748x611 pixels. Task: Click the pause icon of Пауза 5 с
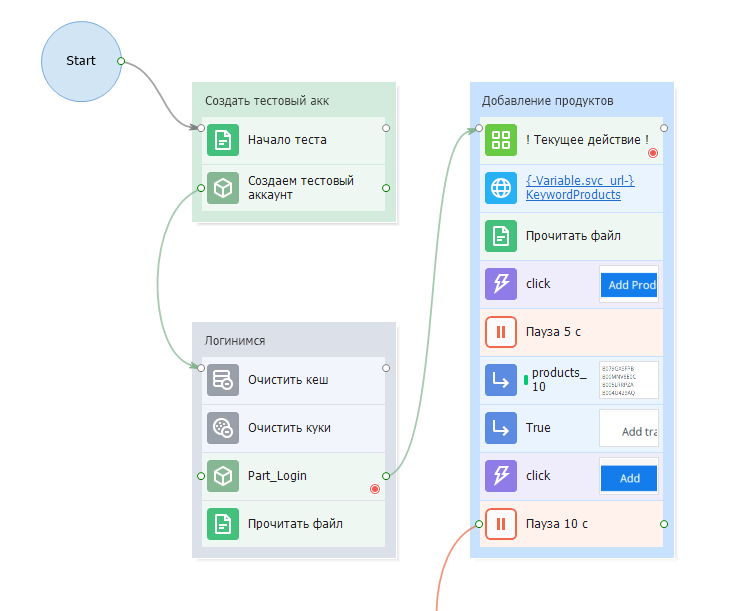pyautogui.click(x=500, y=331)
